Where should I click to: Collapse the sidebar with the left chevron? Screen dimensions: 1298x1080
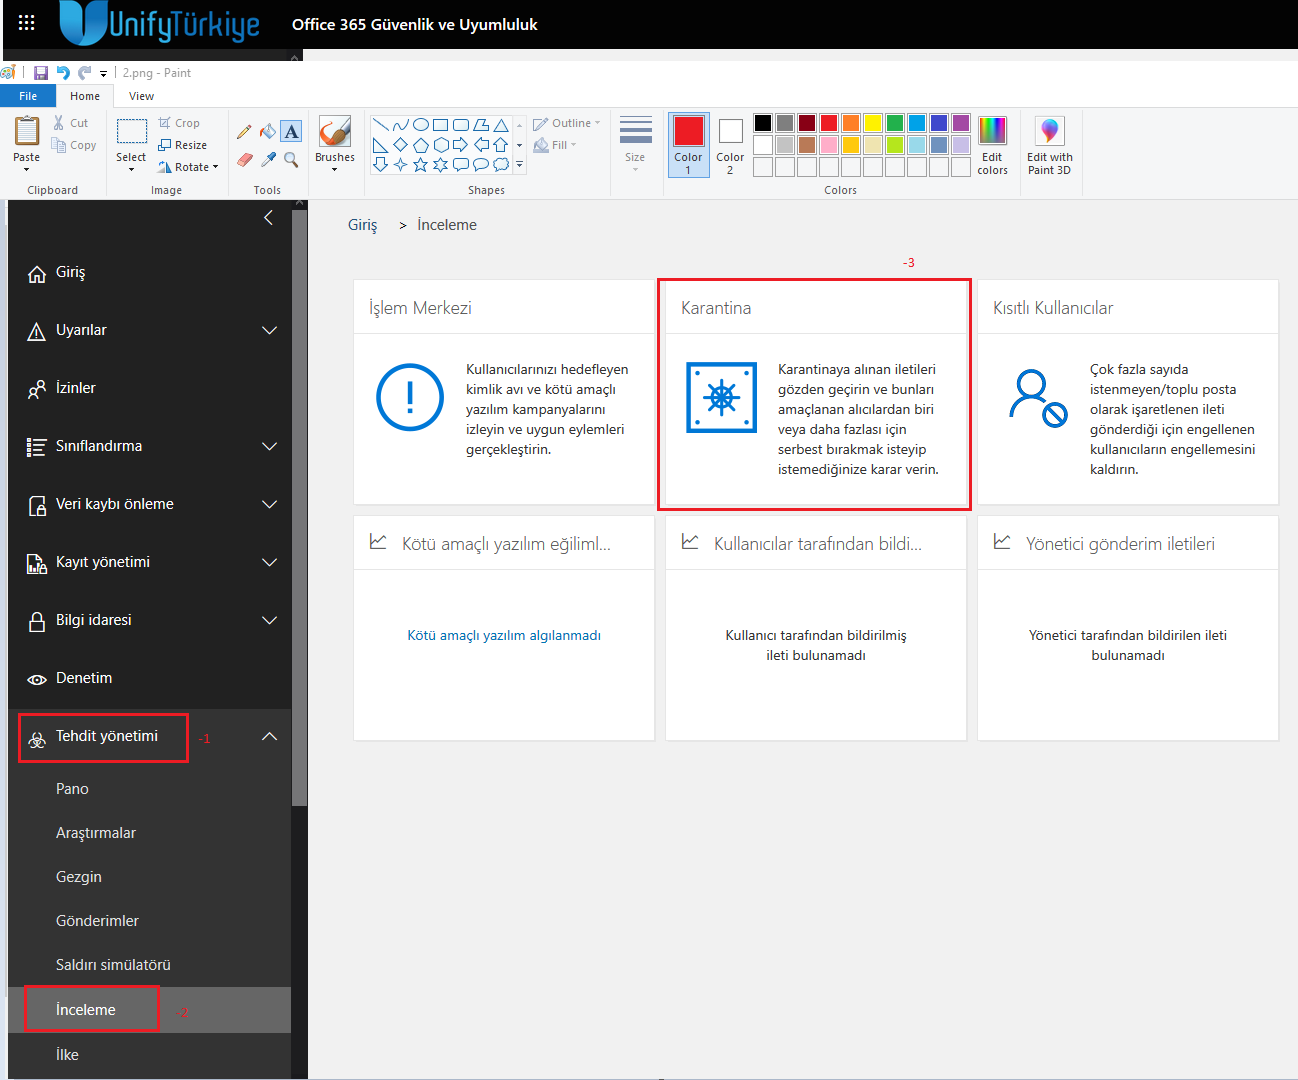pos(268,217)
